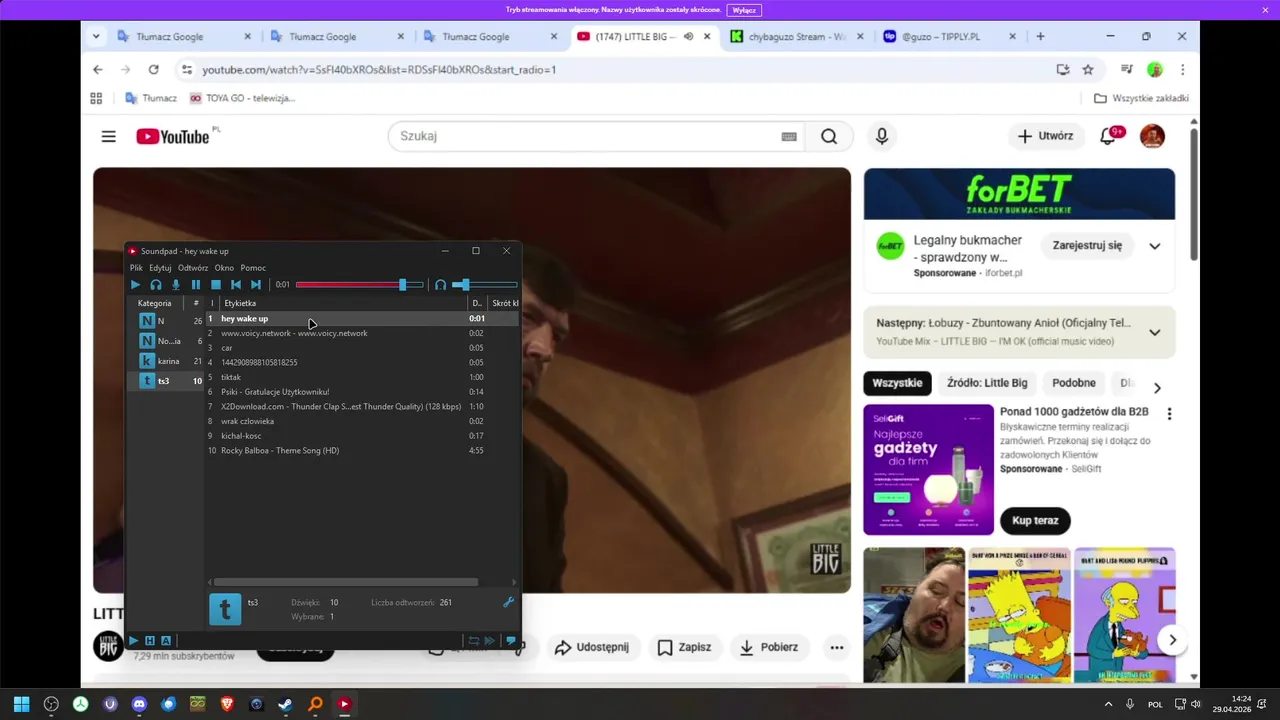Screen dimensions: 1280x720
Task: Click headphones icon beside Soundpad volume slider
Action: [440, 285]
